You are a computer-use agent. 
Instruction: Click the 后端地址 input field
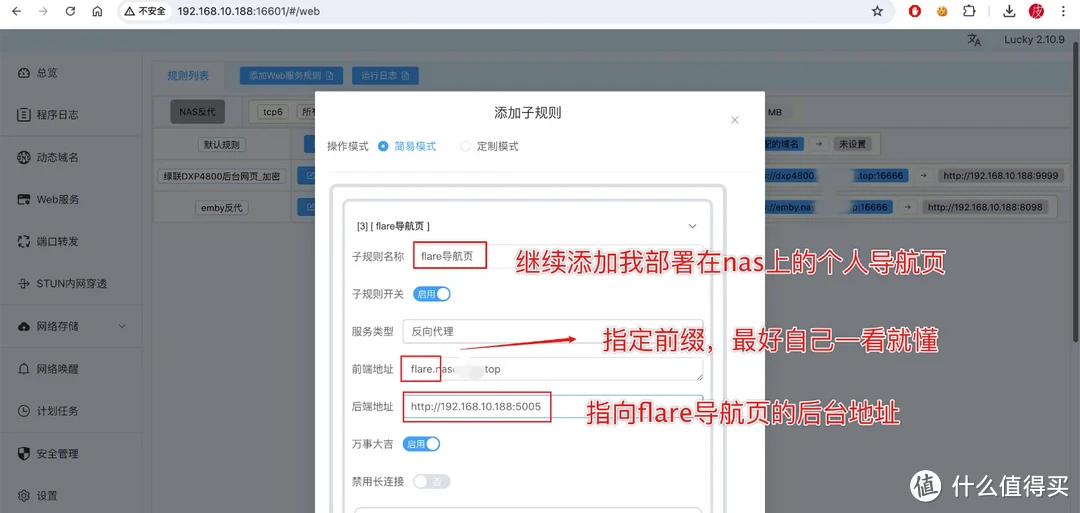click(x=552, y=407)
